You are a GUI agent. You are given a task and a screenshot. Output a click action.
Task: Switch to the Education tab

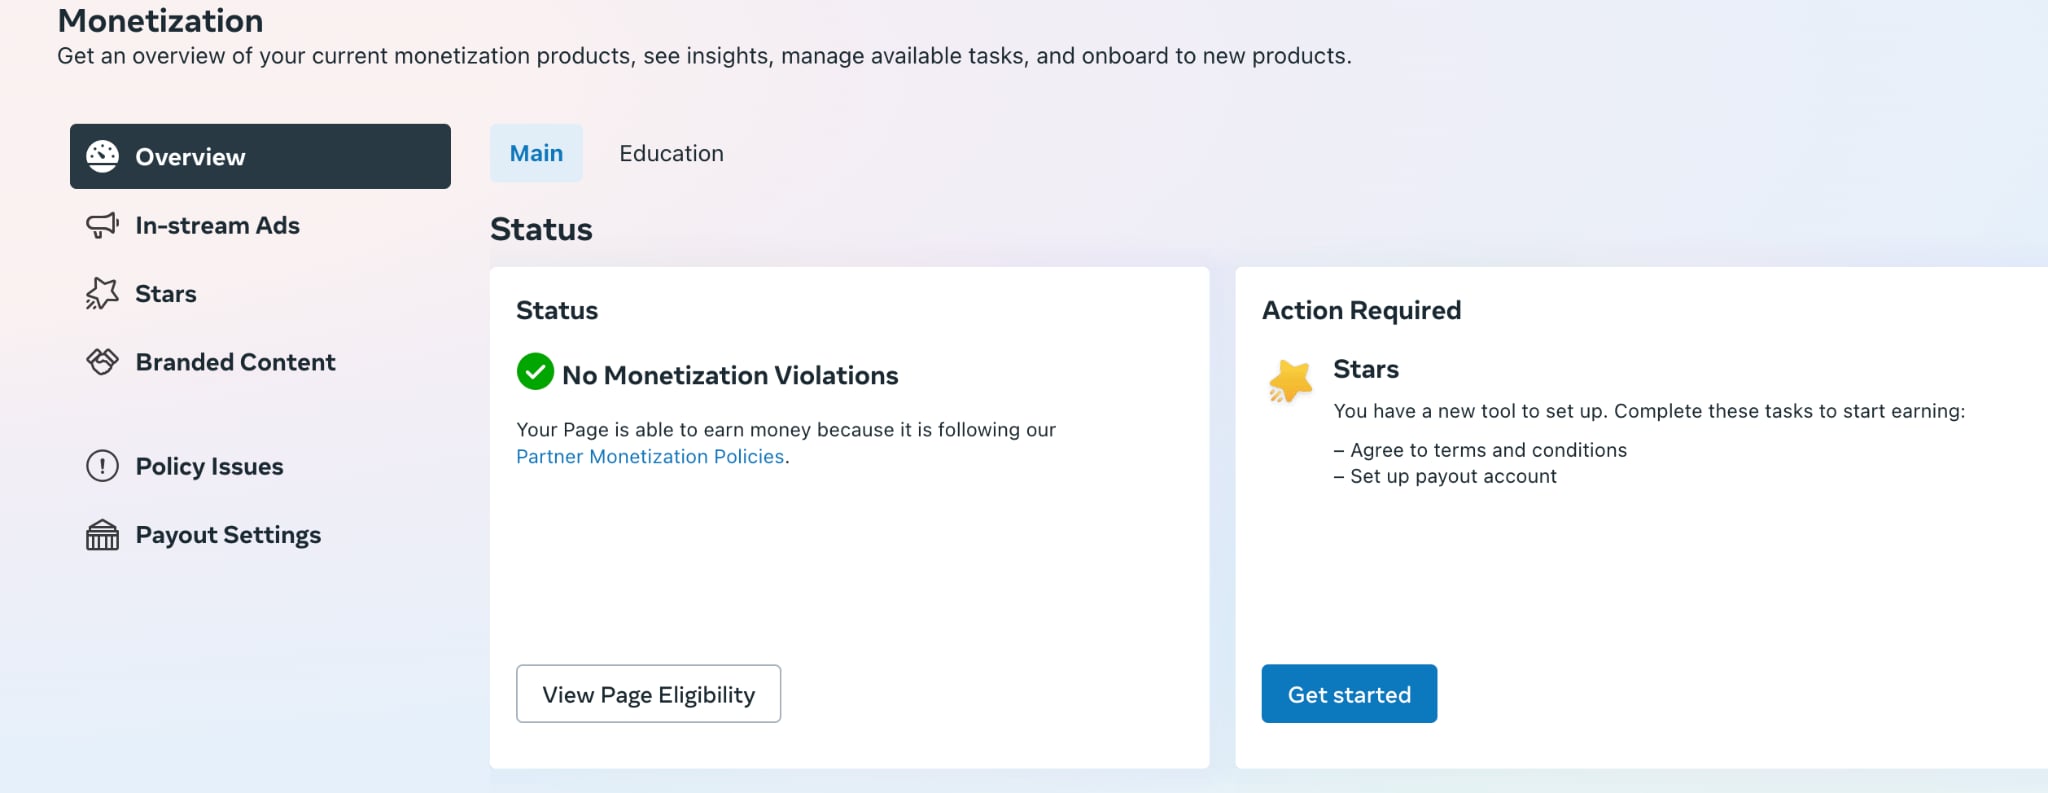[x=671, y=153]
